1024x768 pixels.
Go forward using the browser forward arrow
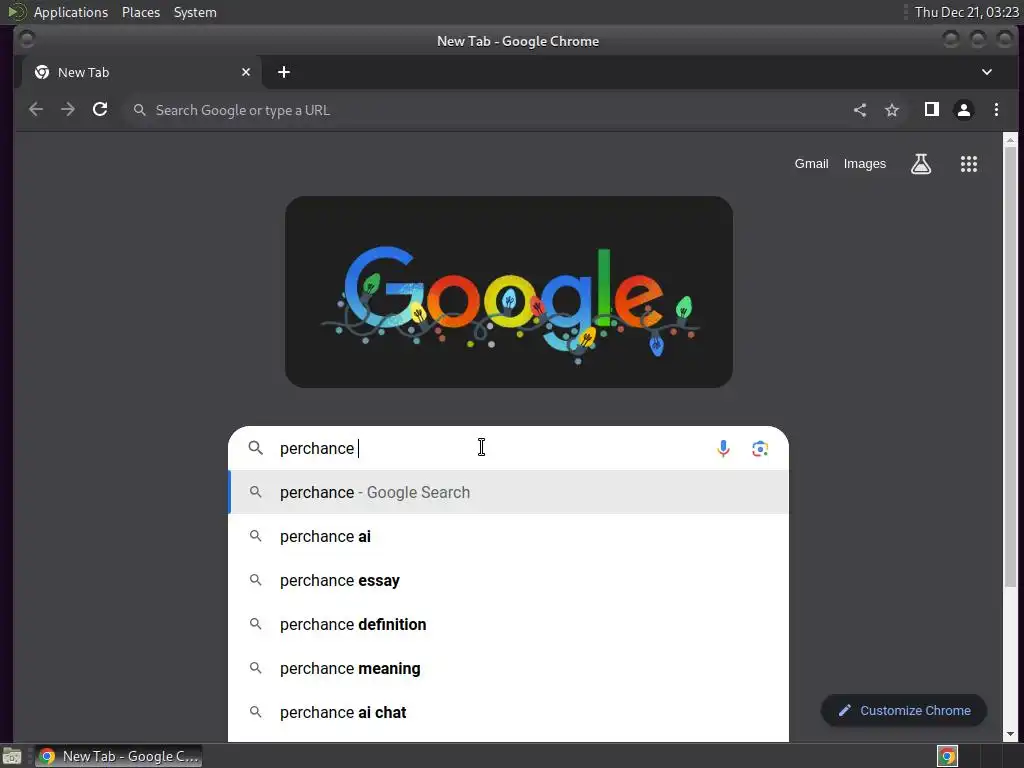68,110
